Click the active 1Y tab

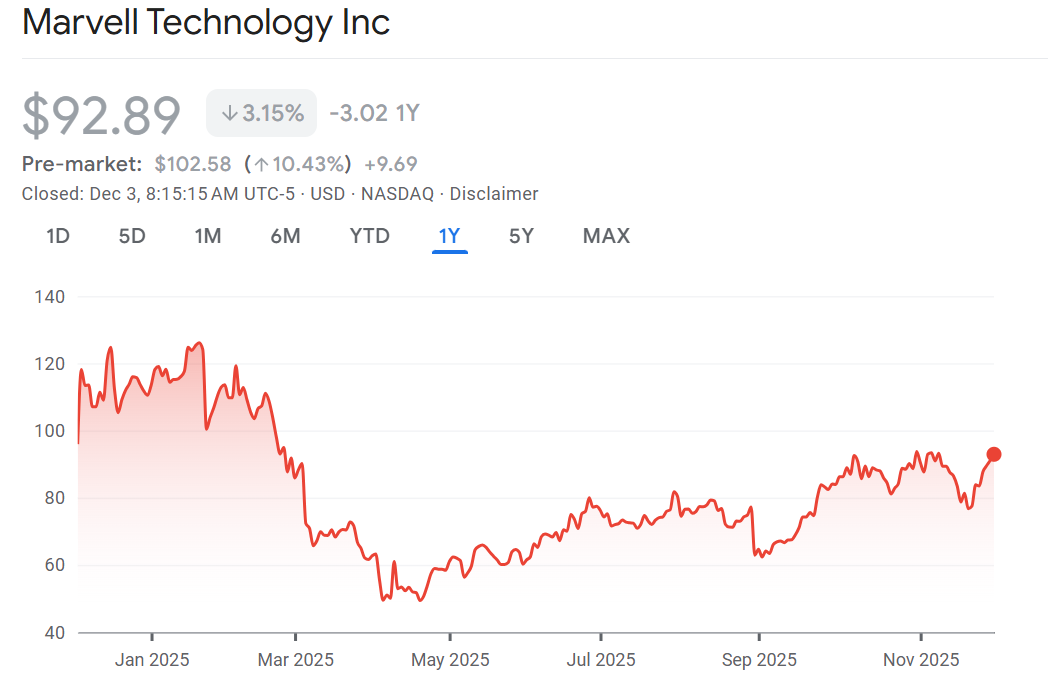coord(449,236)
